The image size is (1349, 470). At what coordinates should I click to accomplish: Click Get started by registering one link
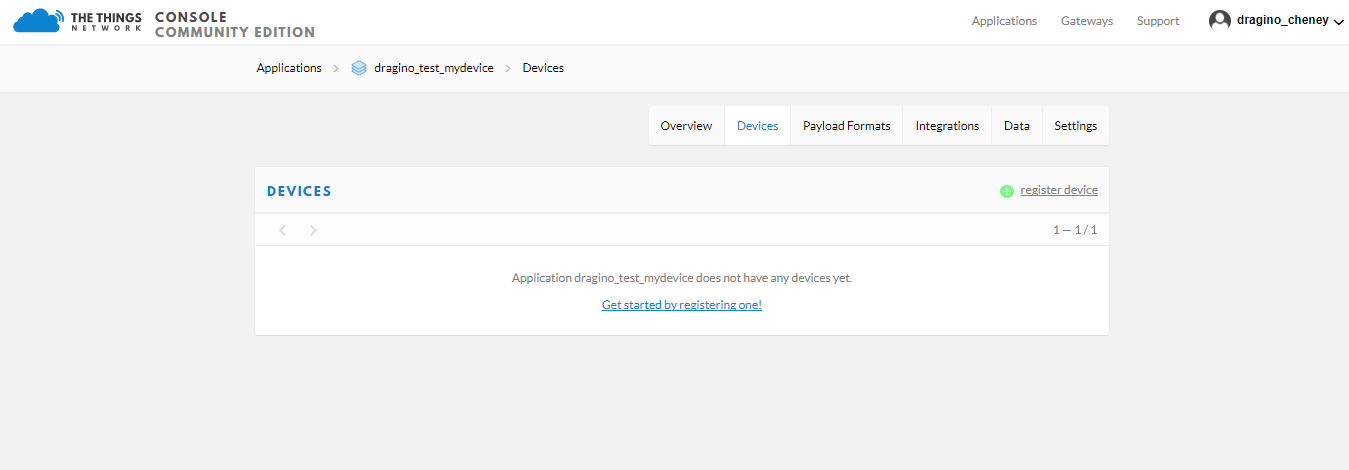(x=682, y=305)
